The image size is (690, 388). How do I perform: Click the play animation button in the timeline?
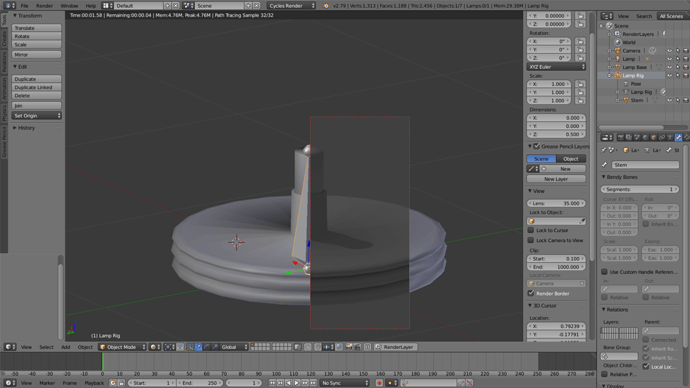297,383
